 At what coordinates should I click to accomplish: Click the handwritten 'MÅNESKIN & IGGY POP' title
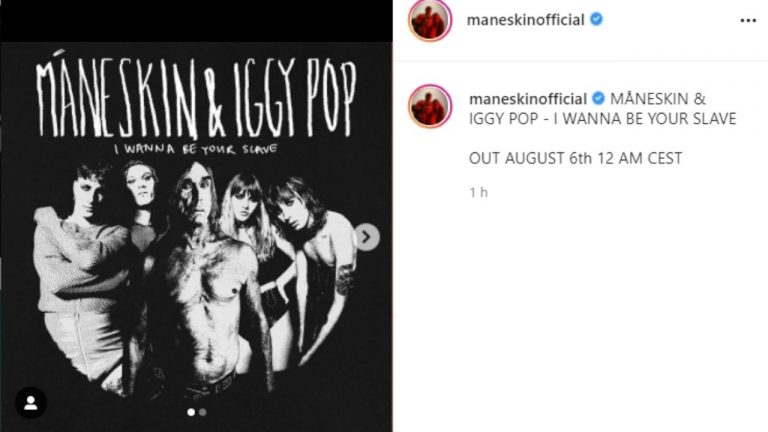[196, 96]
